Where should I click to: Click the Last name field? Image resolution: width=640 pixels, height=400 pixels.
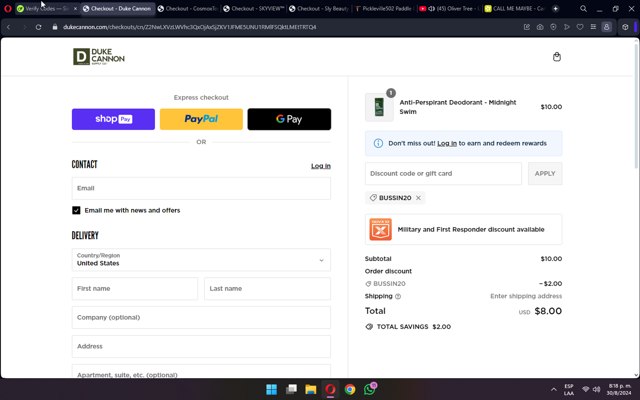267,289
